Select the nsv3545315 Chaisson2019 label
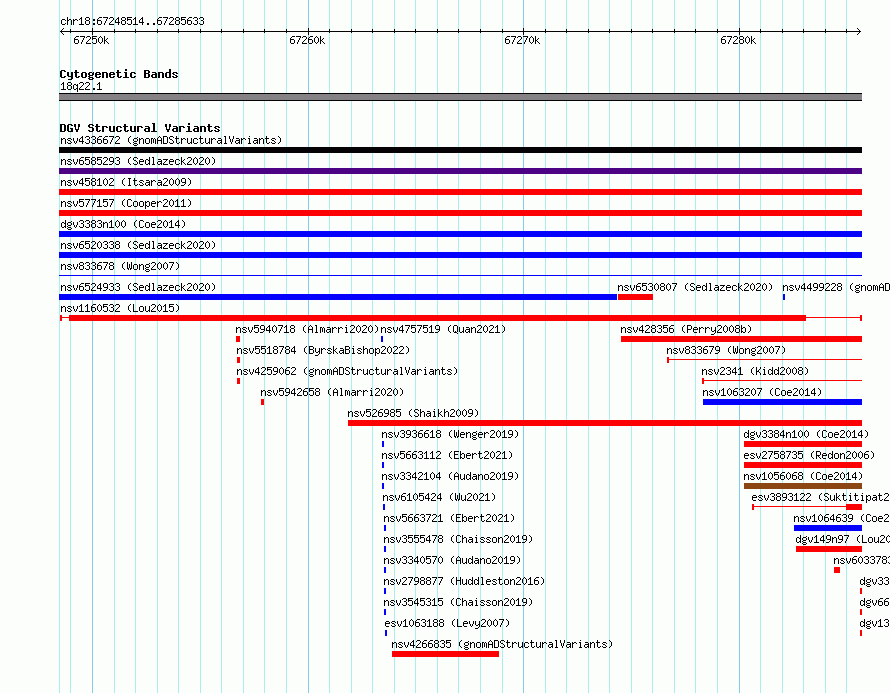The image size is (890, 693). (x=458, y=602)
